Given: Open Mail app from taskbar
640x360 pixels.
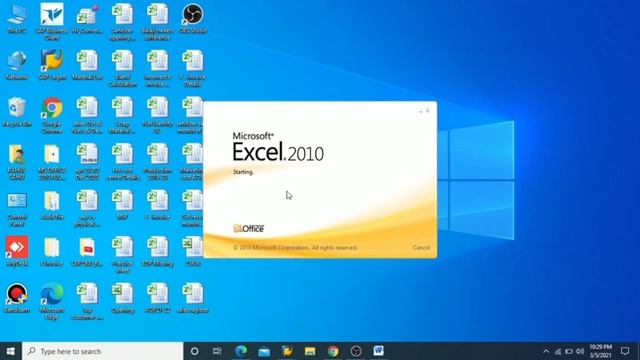Looking at the screenshot, I should [264, 351].
